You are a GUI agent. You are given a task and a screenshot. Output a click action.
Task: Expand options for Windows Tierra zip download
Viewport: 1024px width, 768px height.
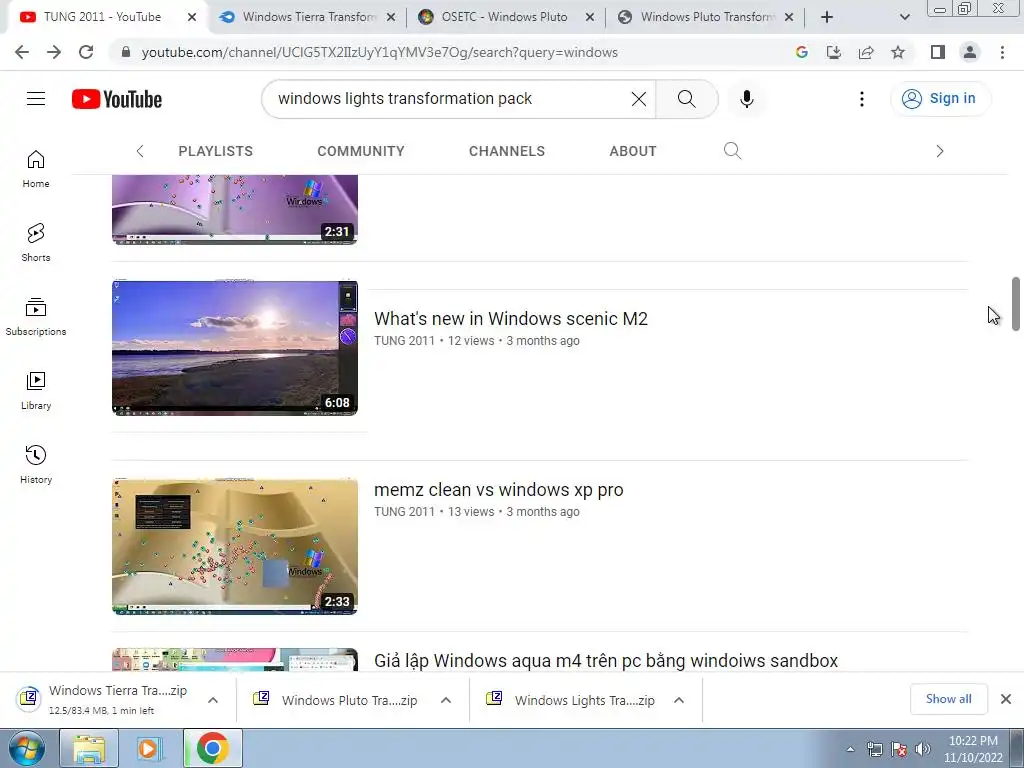[213, 700]
